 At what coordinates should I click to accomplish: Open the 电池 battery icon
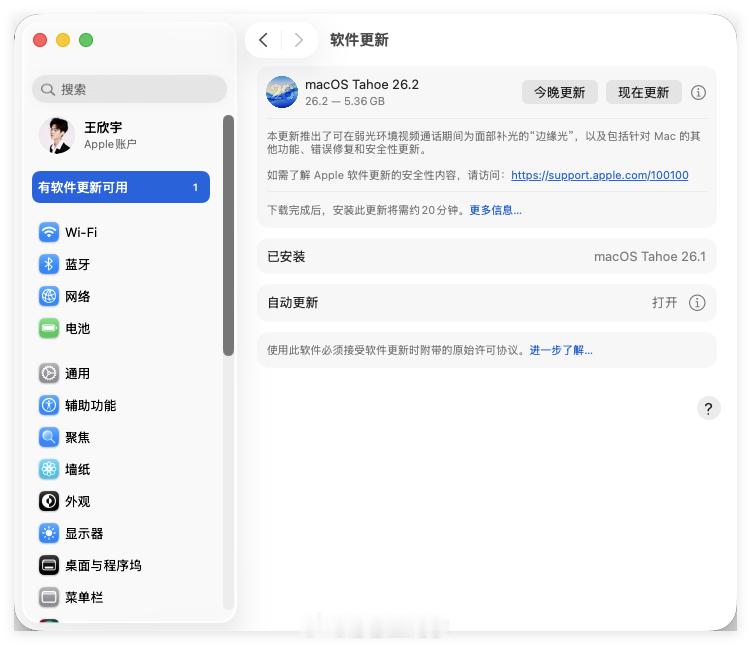coord(49,328)
